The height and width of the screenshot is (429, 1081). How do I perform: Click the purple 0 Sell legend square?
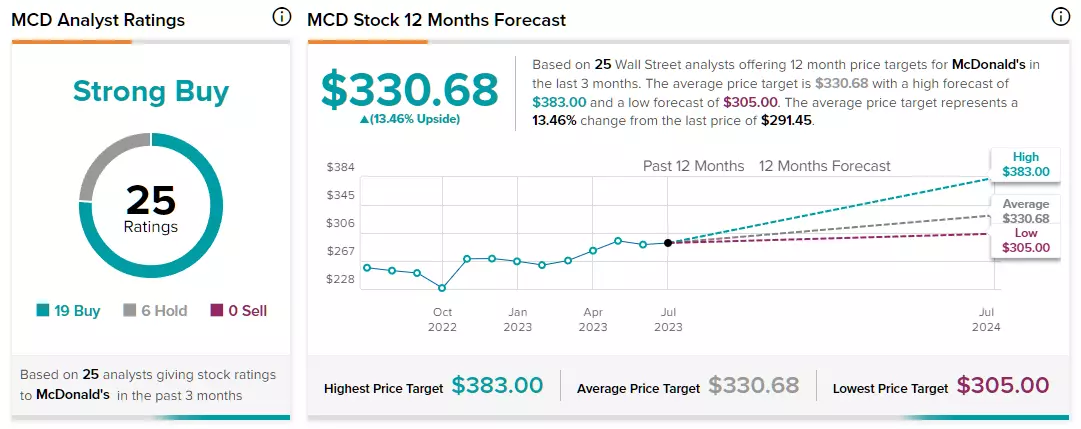(216, 311)
